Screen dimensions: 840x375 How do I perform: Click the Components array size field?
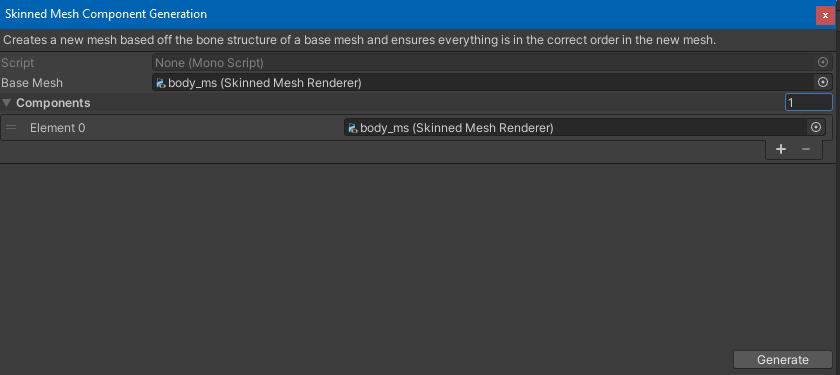click(808, 102)
